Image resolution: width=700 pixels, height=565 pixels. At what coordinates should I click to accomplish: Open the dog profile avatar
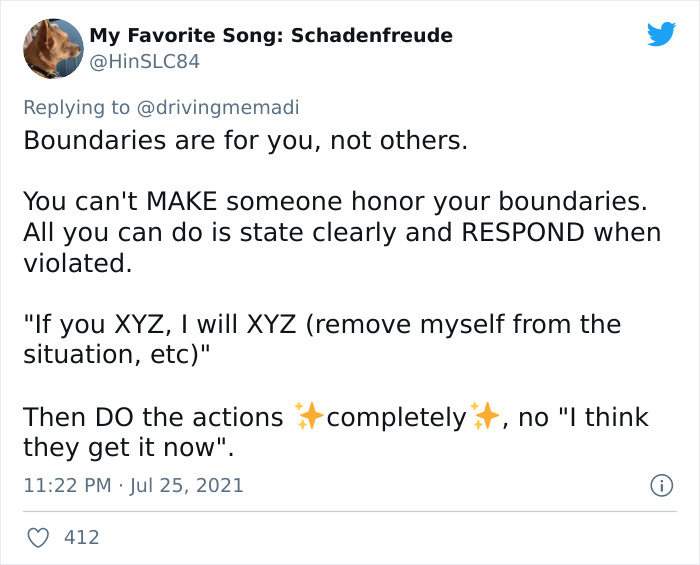[x=53, y=49]
